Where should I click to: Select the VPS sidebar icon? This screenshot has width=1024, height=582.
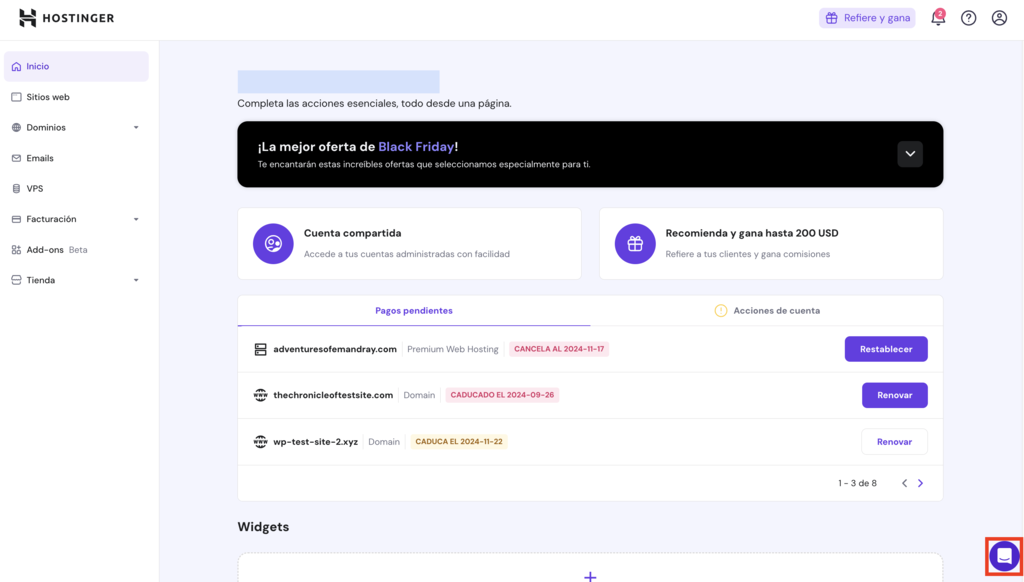(x=16, y=188)
